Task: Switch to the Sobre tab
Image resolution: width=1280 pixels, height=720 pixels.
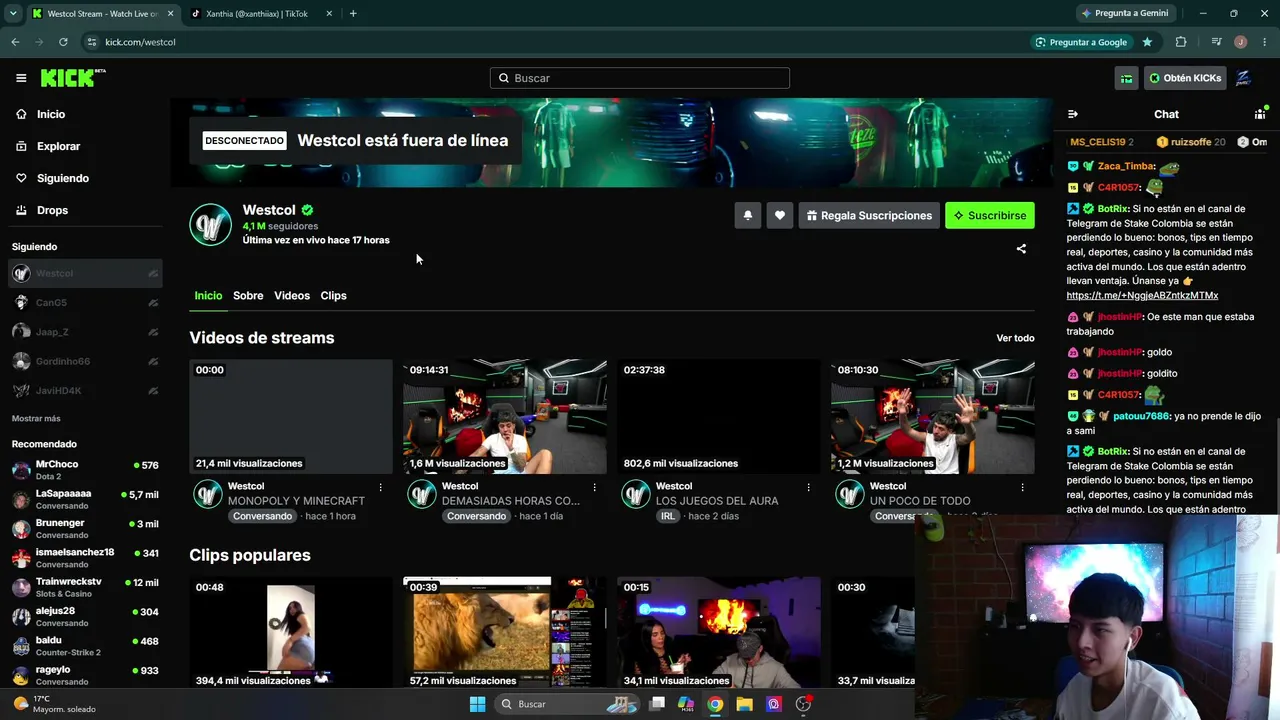Action: (248, 296)
